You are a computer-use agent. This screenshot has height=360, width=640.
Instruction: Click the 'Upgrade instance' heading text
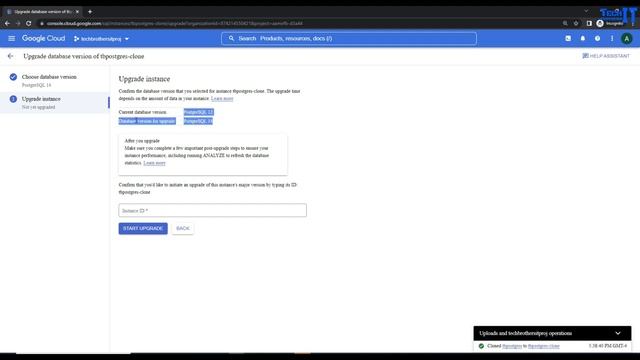click(144, 79)
